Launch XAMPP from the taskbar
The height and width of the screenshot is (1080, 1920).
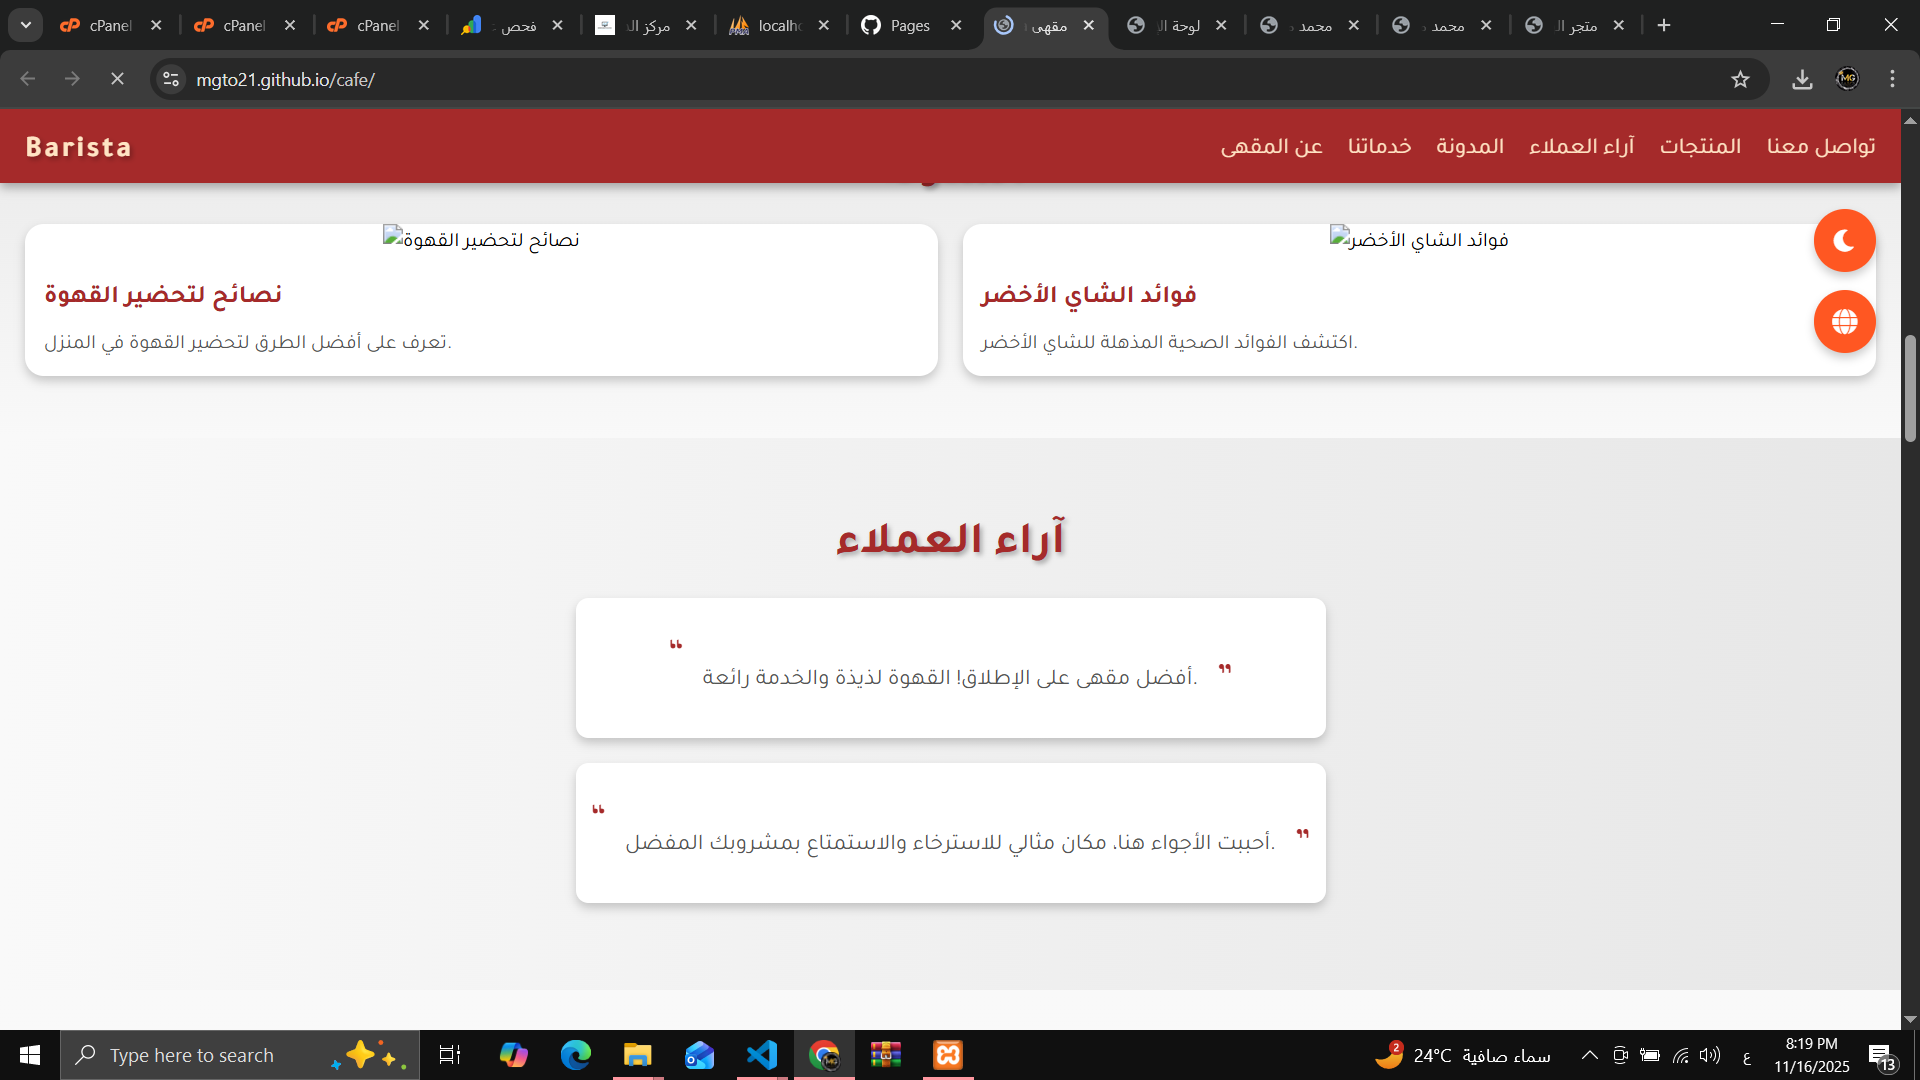pyautogui.click(x=947, y=1055)
